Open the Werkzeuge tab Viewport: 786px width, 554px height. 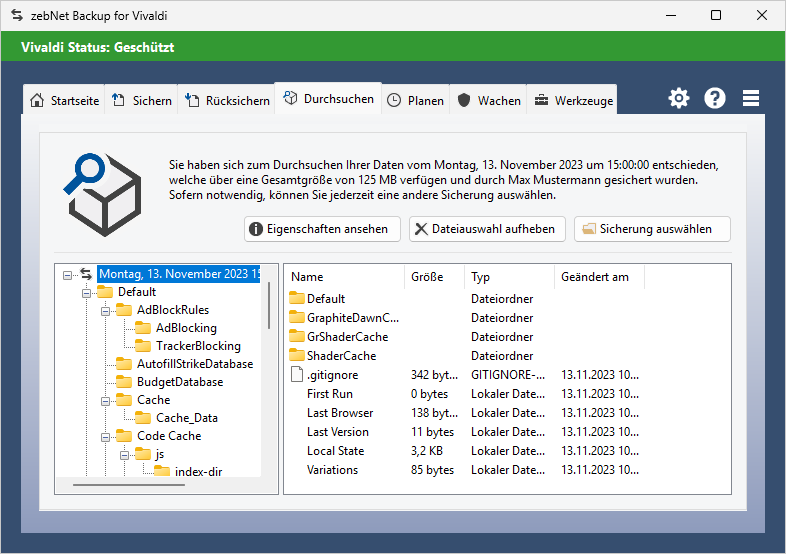point(573,101)
